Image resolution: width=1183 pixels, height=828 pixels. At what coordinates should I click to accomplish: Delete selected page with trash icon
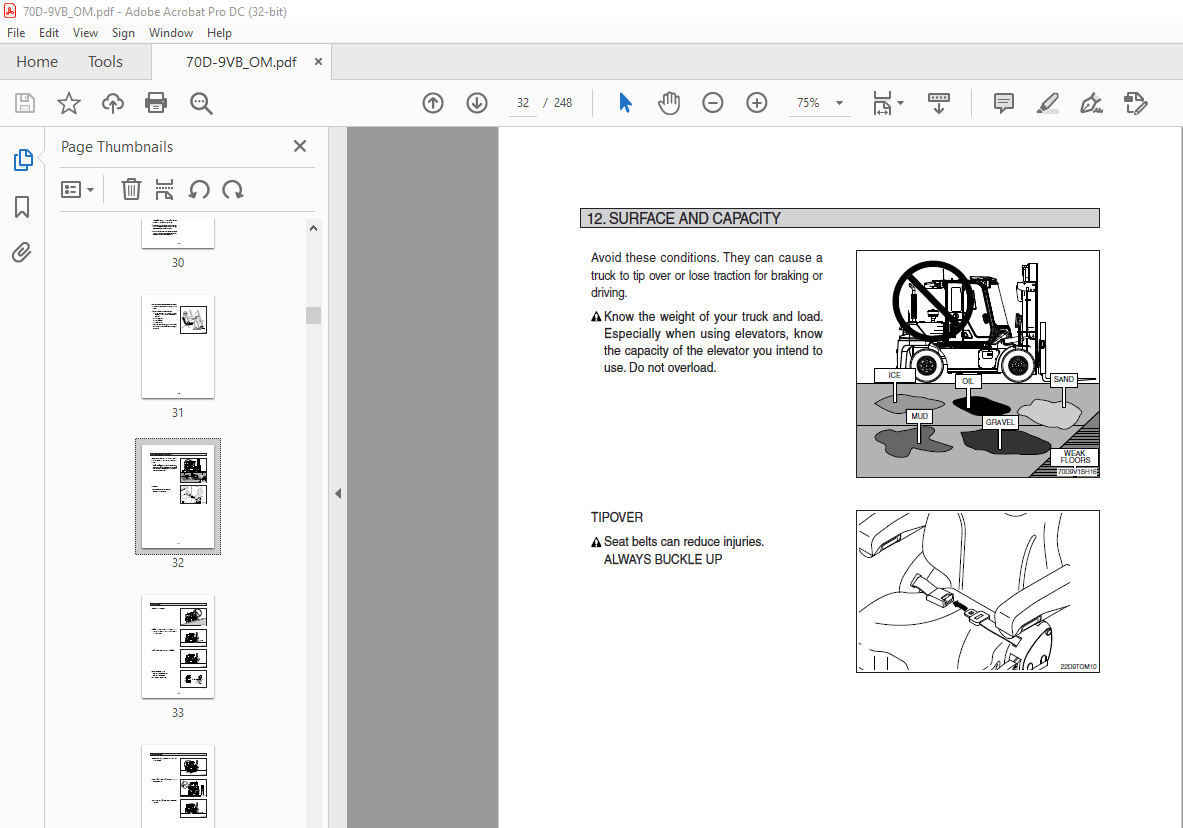131,190
